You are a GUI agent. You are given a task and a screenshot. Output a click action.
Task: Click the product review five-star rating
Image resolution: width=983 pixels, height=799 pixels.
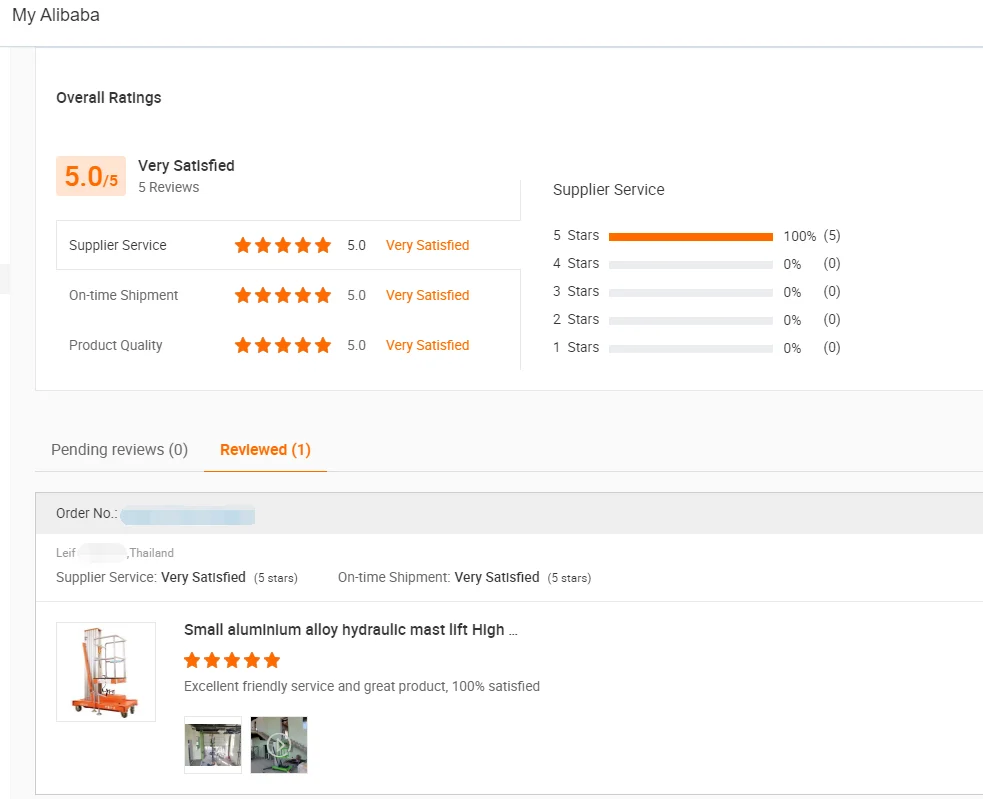coord(232,660)
